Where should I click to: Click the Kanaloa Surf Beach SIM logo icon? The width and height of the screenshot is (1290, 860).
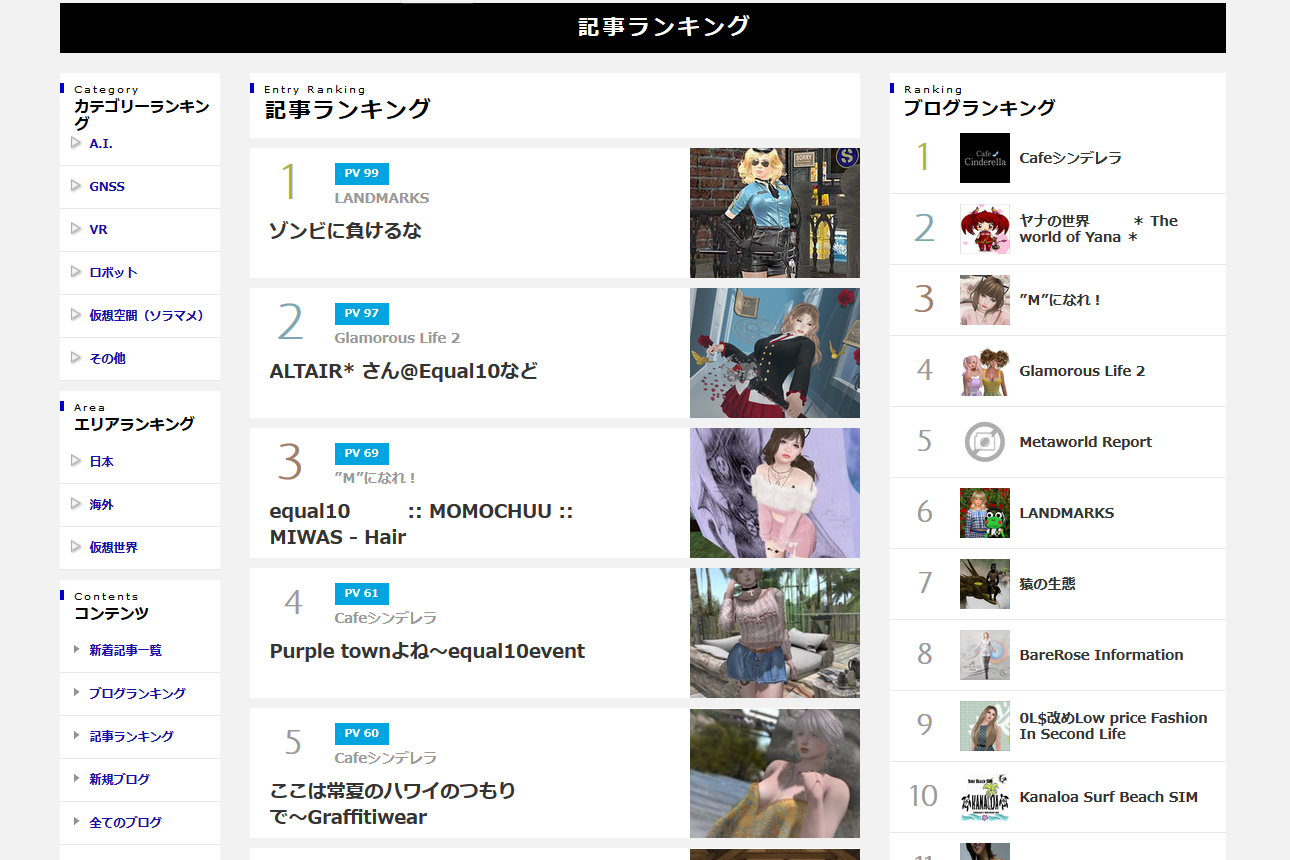984,797
